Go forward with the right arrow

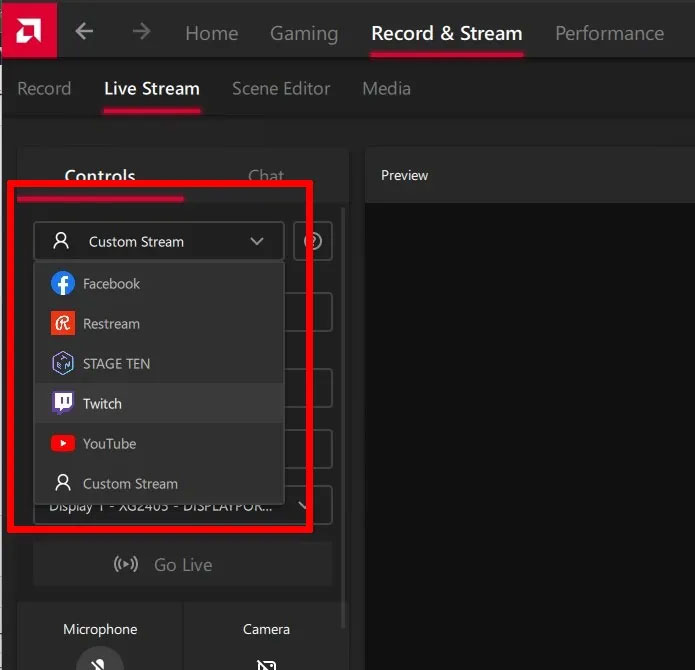click(x=141, y=31)
